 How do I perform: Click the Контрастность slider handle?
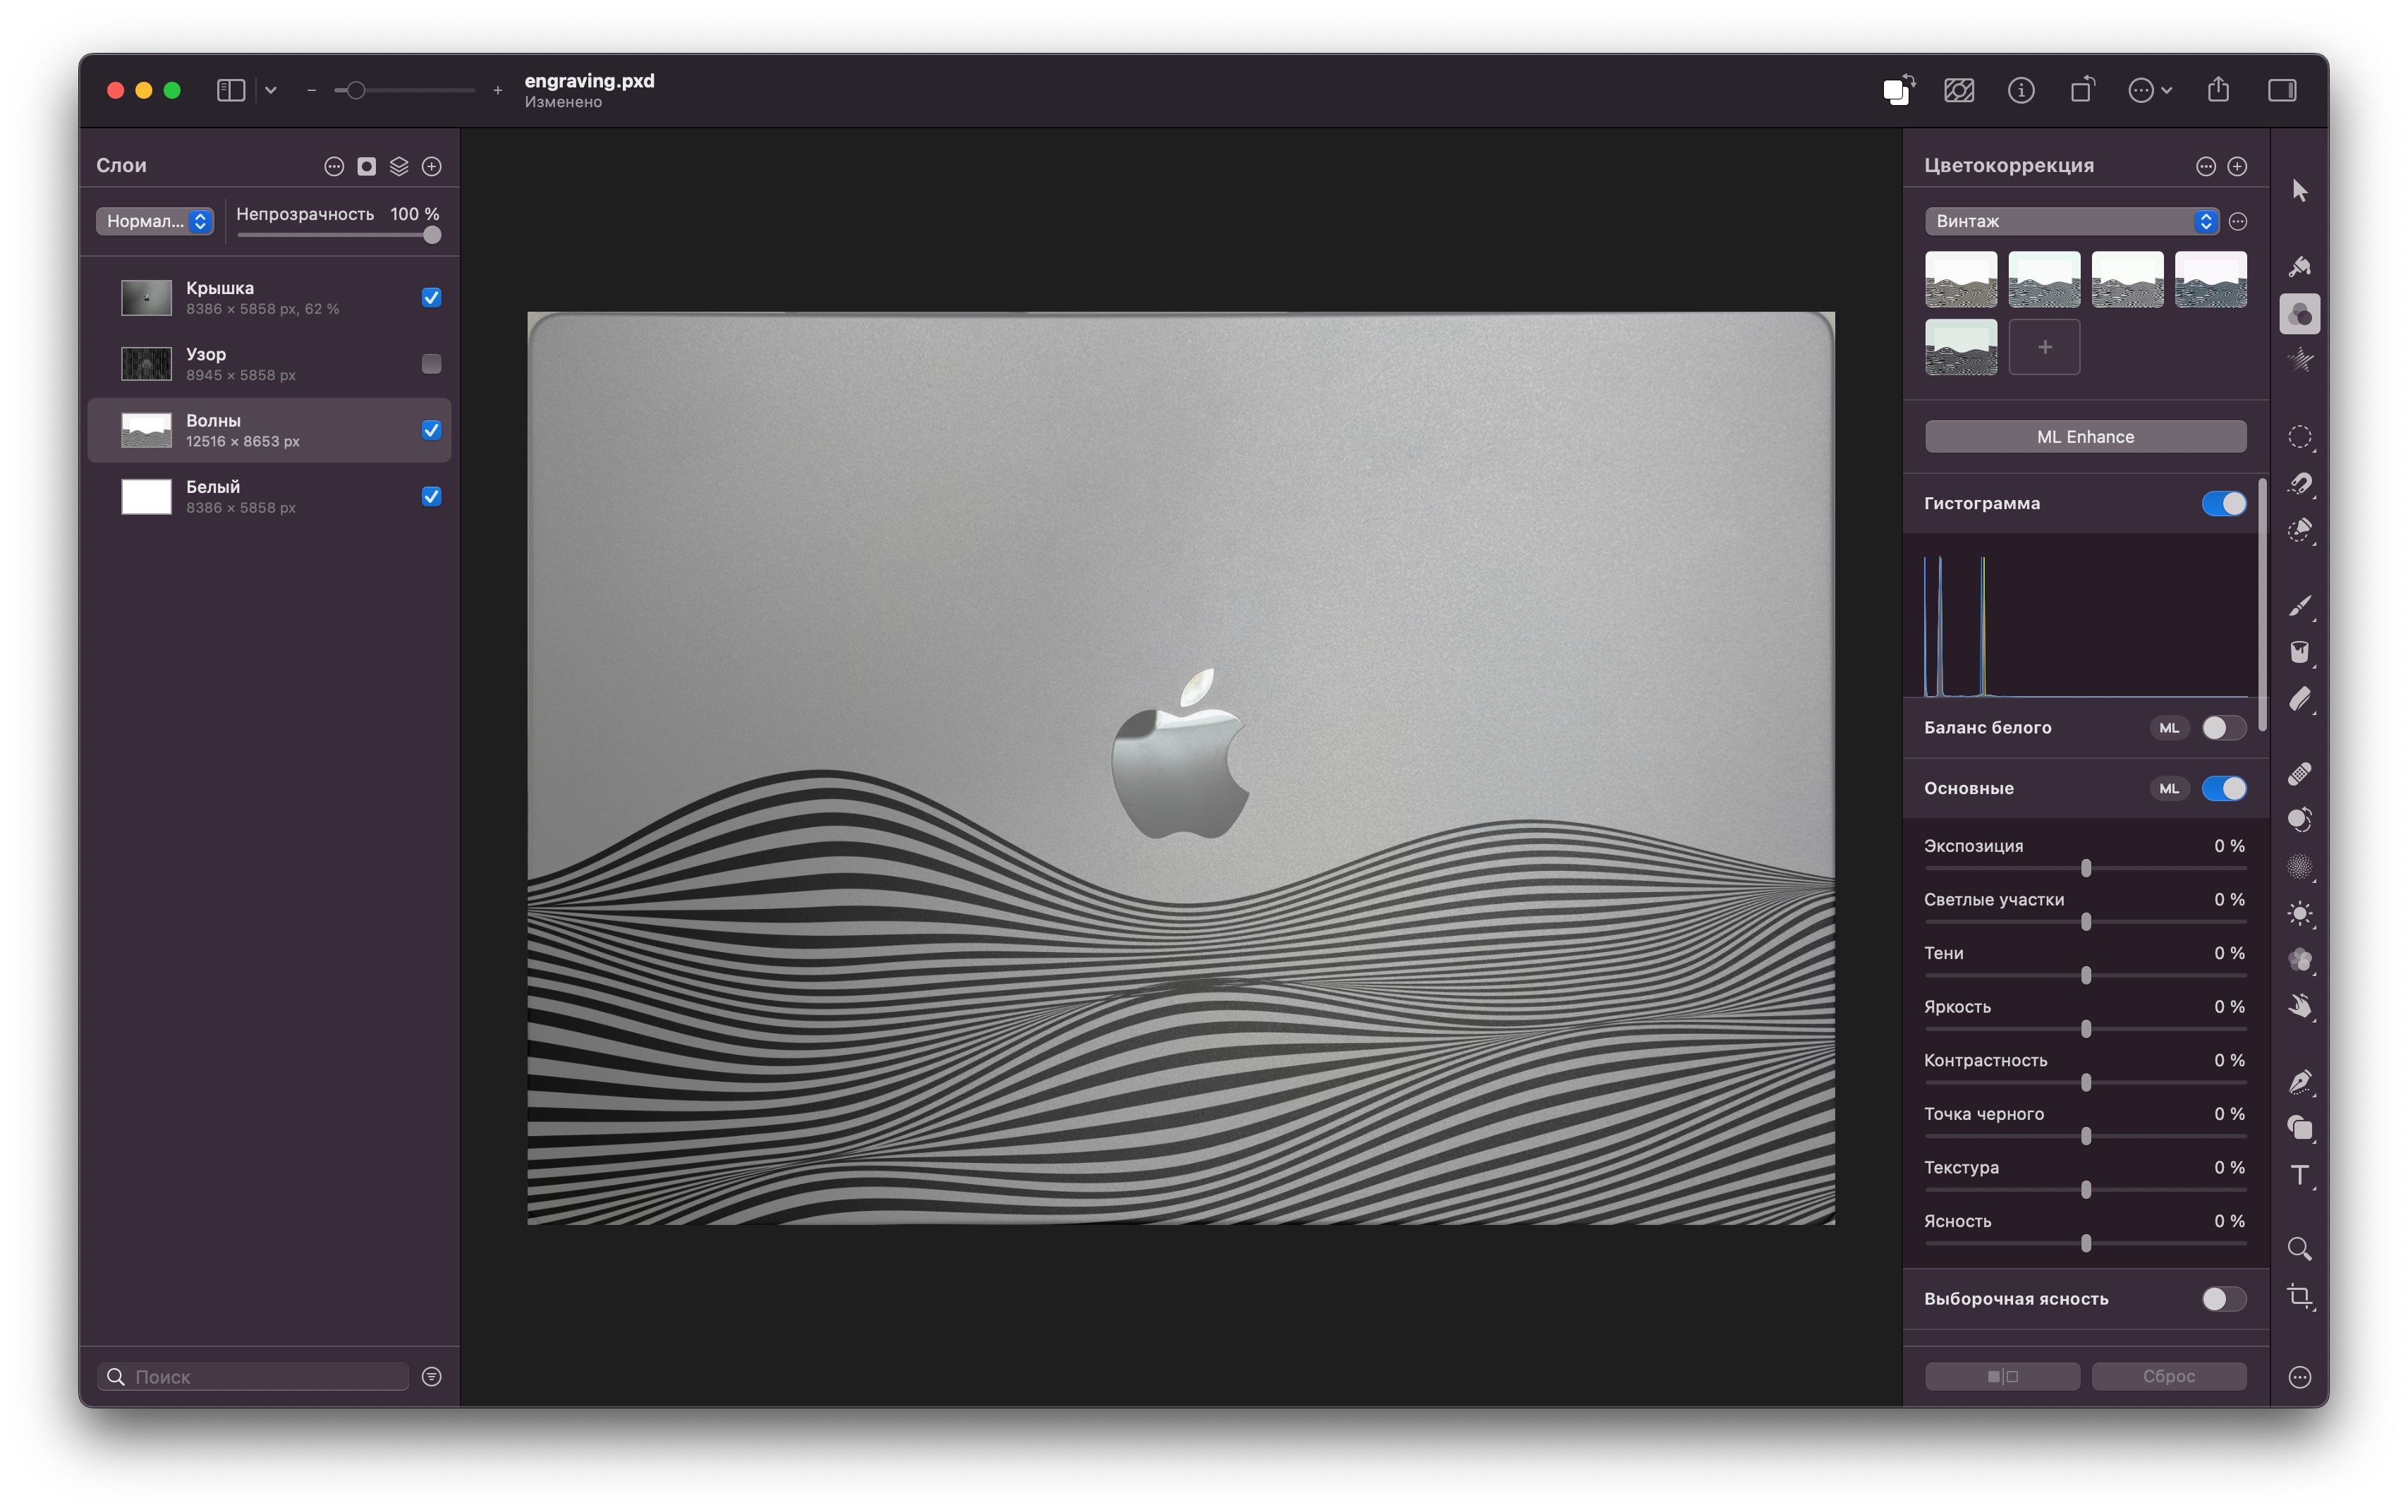tap(2086, 1083)
